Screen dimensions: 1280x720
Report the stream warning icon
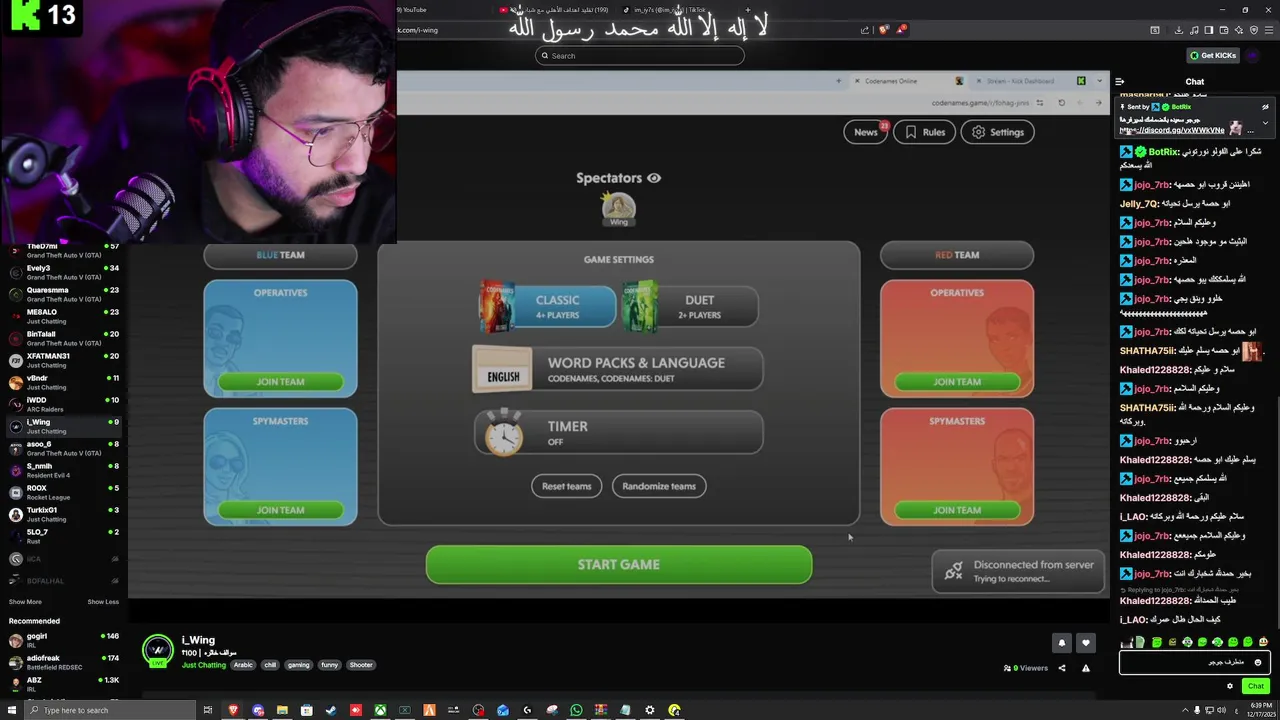point(1086,668)
